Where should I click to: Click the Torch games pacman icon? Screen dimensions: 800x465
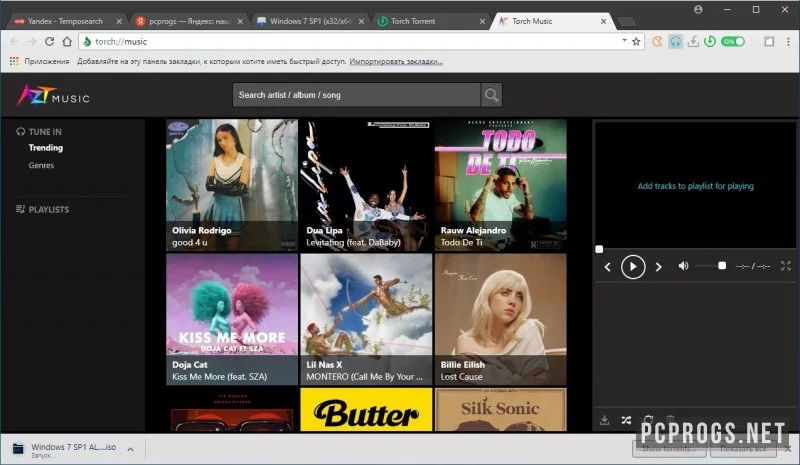(657, 42)
